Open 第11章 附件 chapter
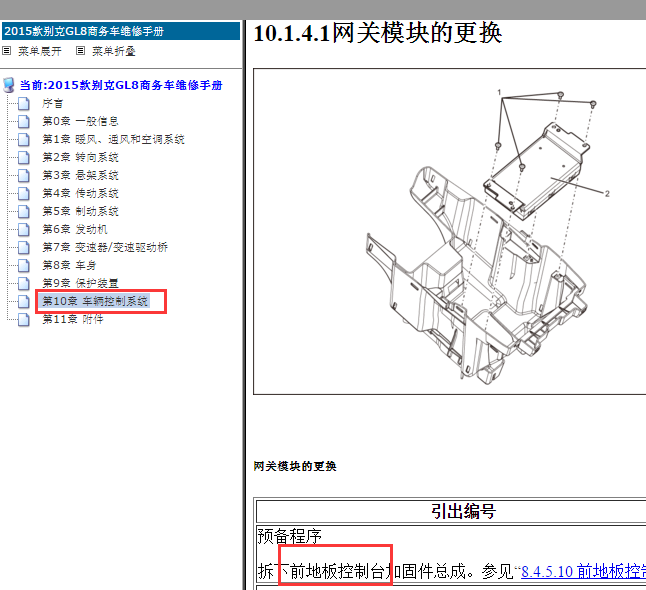 73,319
